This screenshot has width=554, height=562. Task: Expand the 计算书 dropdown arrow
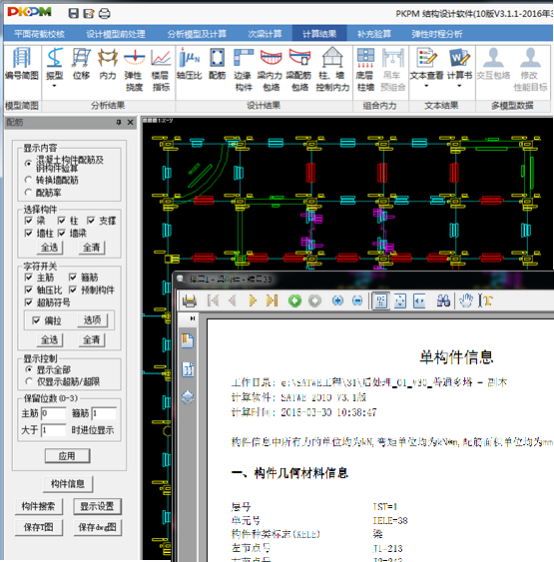[459, 86]
